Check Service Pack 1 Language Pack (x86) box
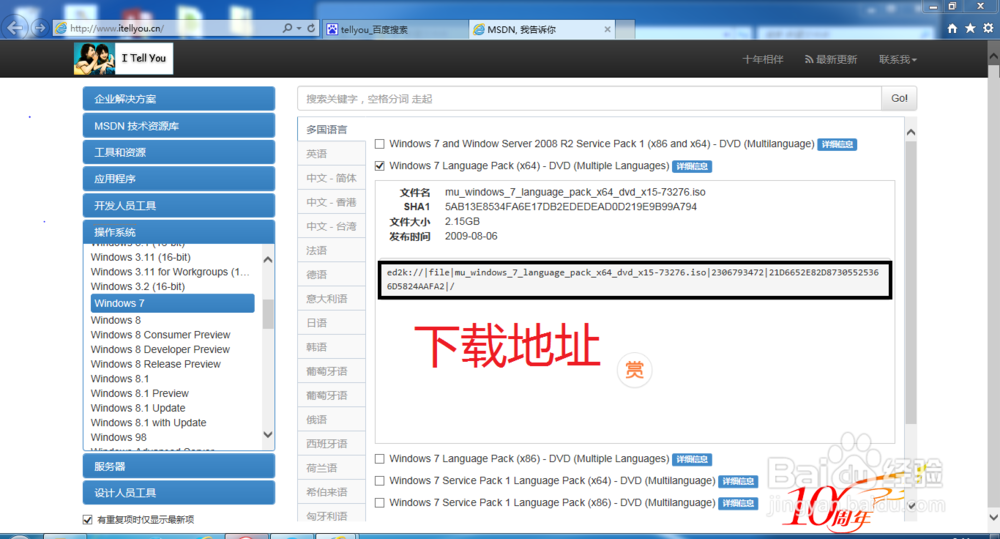The image size is (1000, 539). (379, 503)
